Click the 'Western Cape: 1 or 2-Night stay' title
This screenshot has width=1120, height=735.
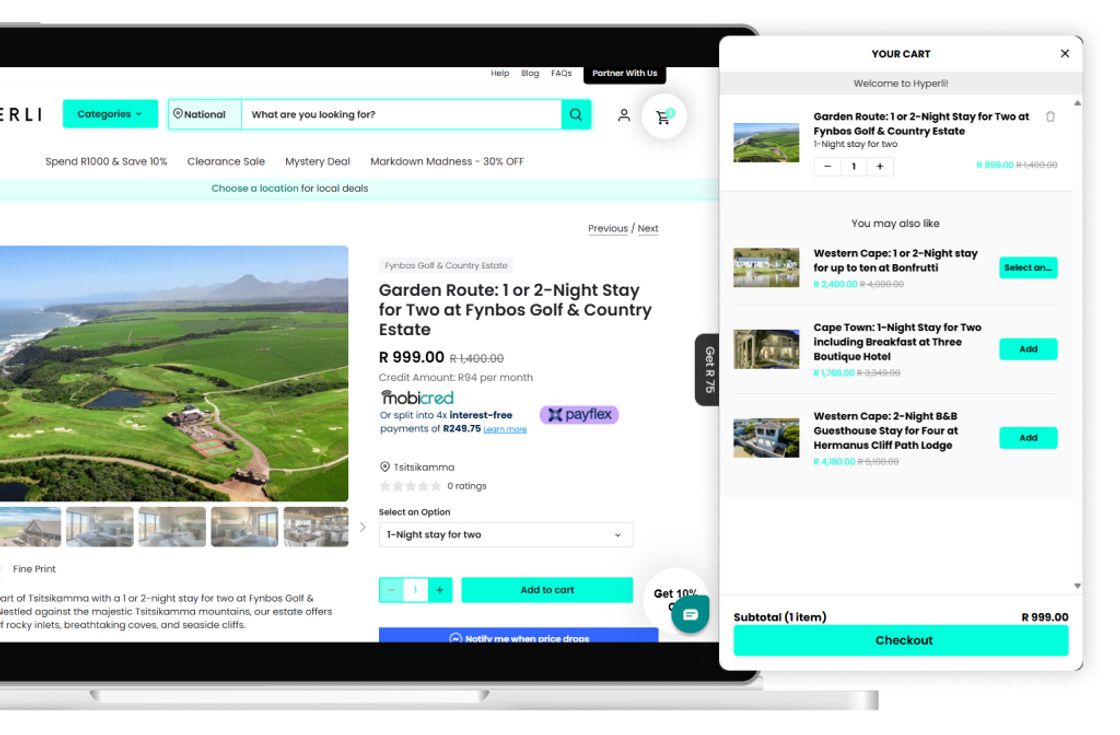(896, 261)
